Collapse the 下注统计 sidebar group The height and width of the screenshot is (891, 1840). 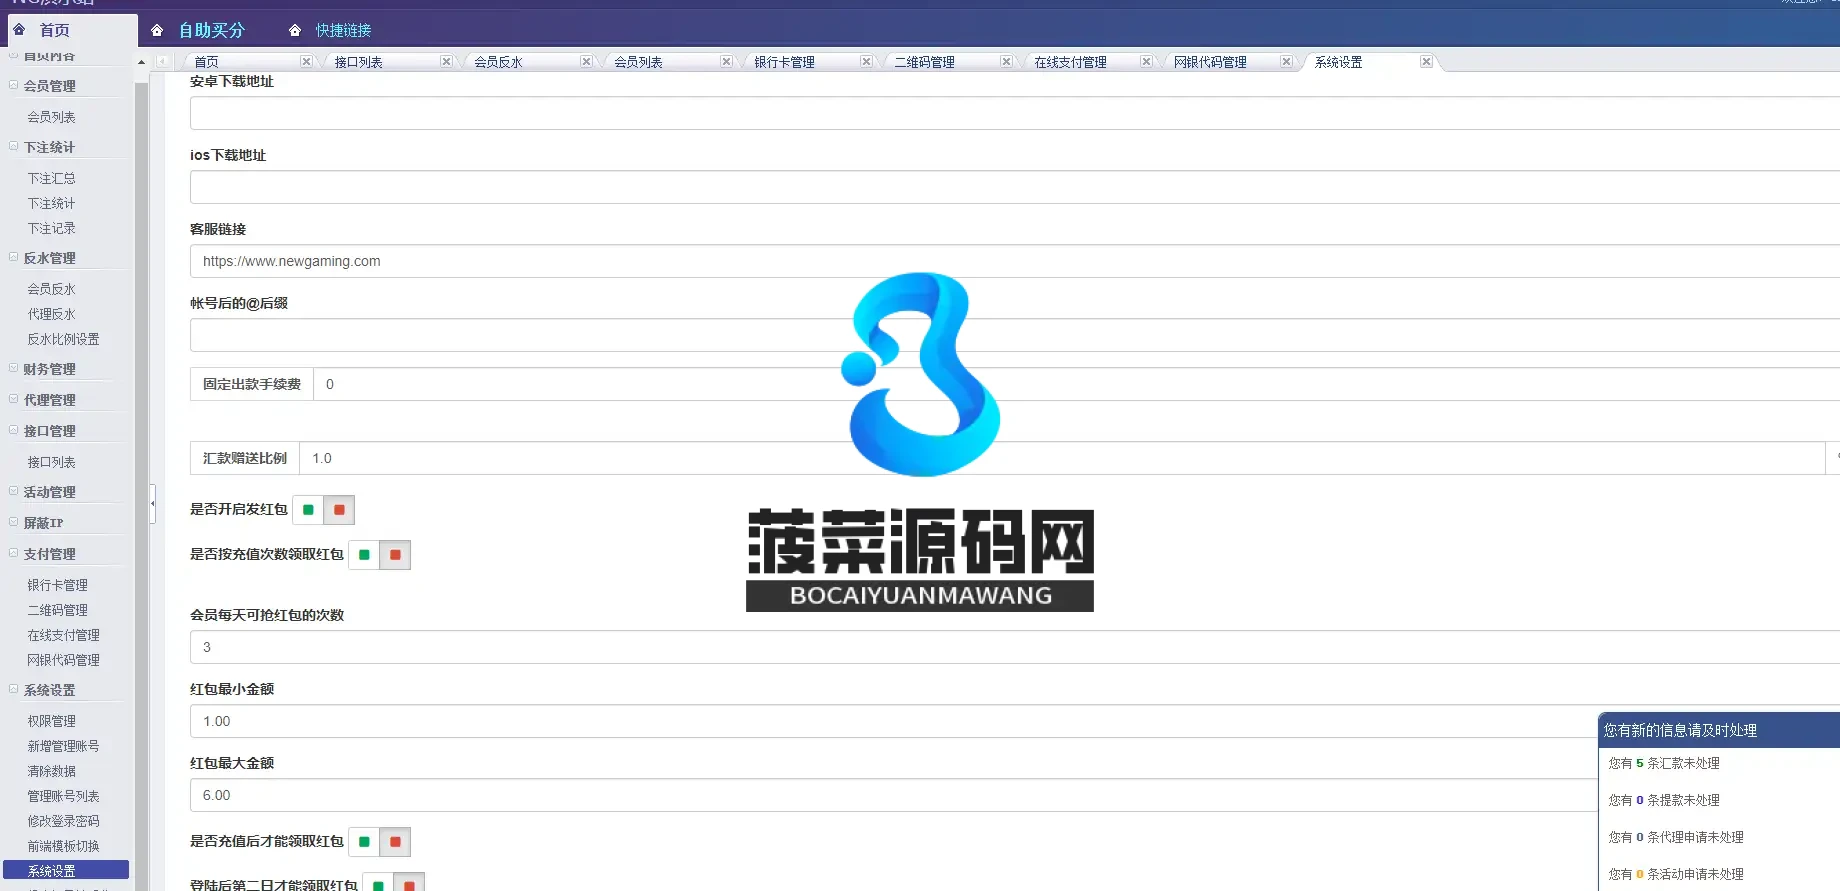point(14,146)
